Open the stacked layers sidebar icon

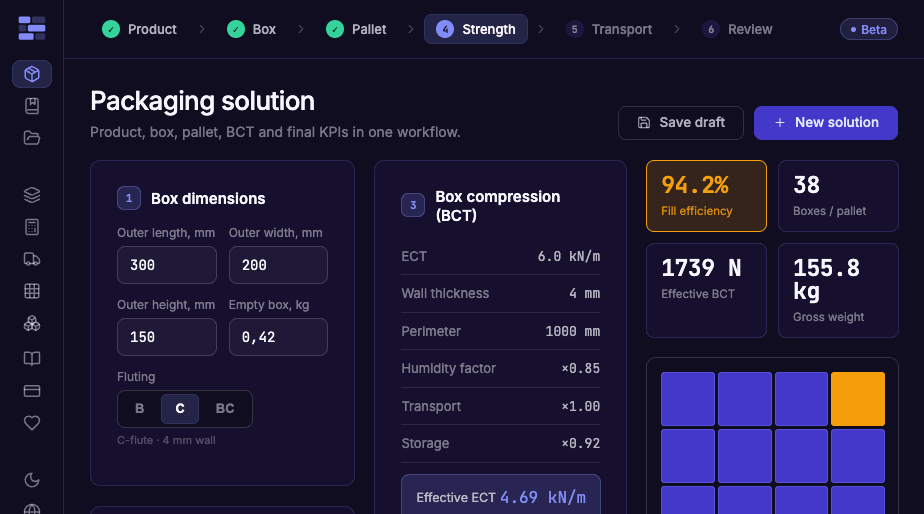[x=32, y=195]
